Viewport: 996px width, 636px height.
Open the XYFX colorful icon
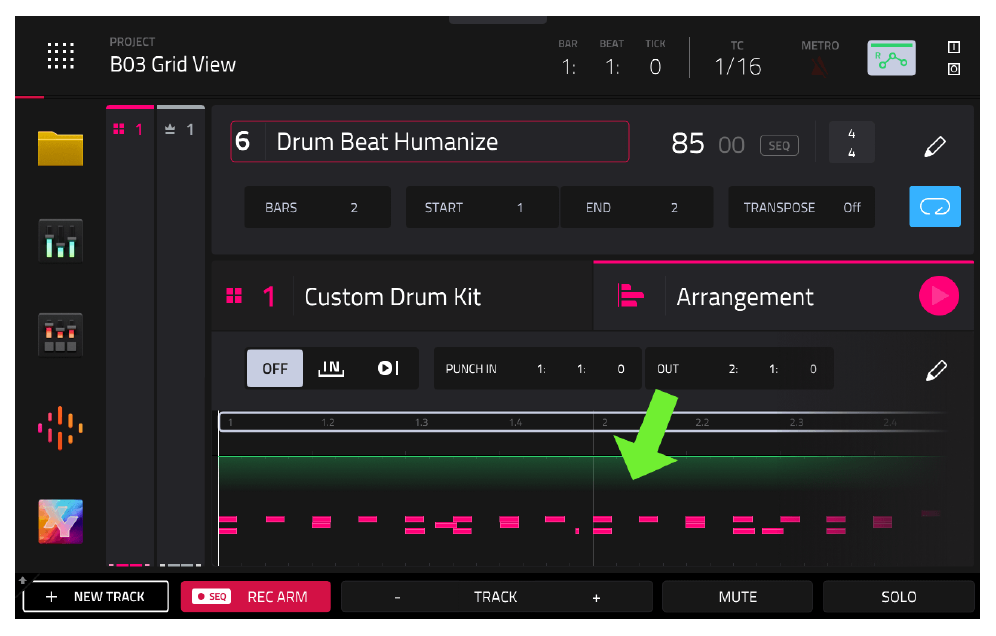click(x=60, y=521)
